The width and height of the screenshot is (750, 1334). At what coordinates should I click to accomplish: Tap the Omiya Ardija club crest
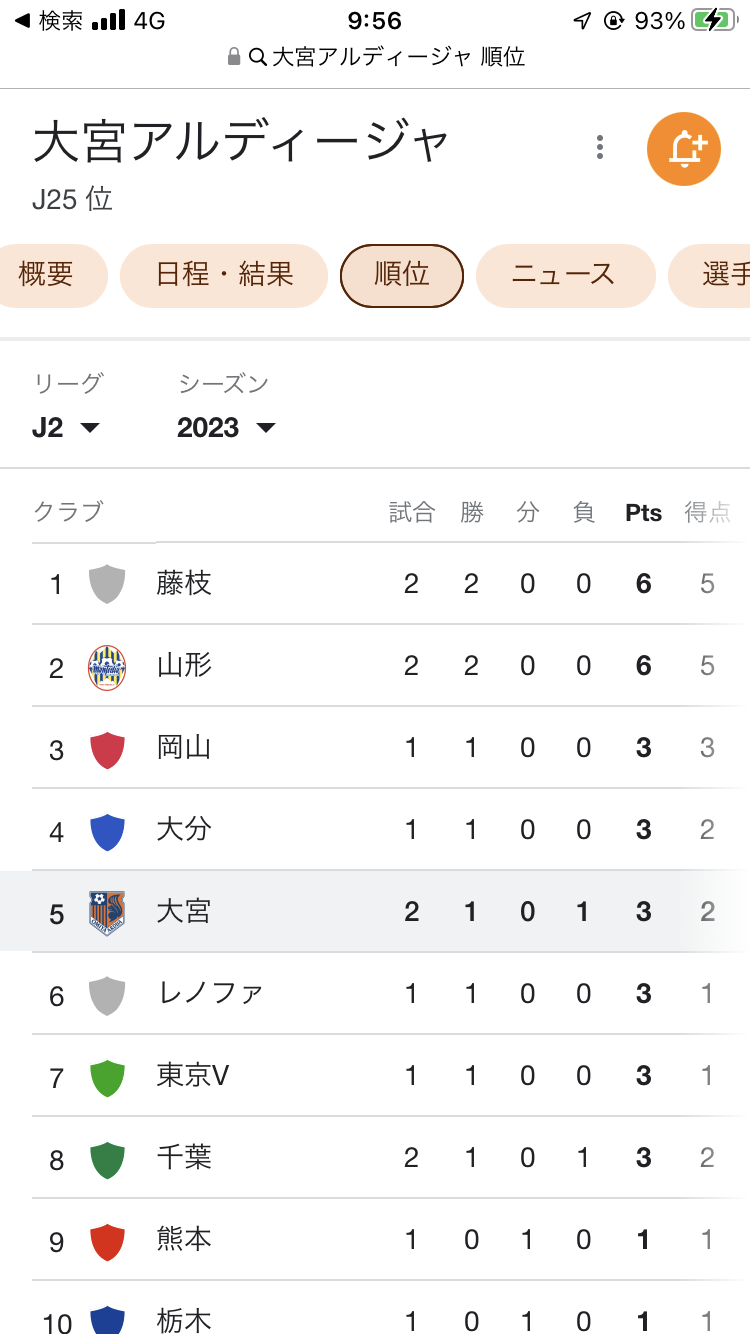click(107, 912)
